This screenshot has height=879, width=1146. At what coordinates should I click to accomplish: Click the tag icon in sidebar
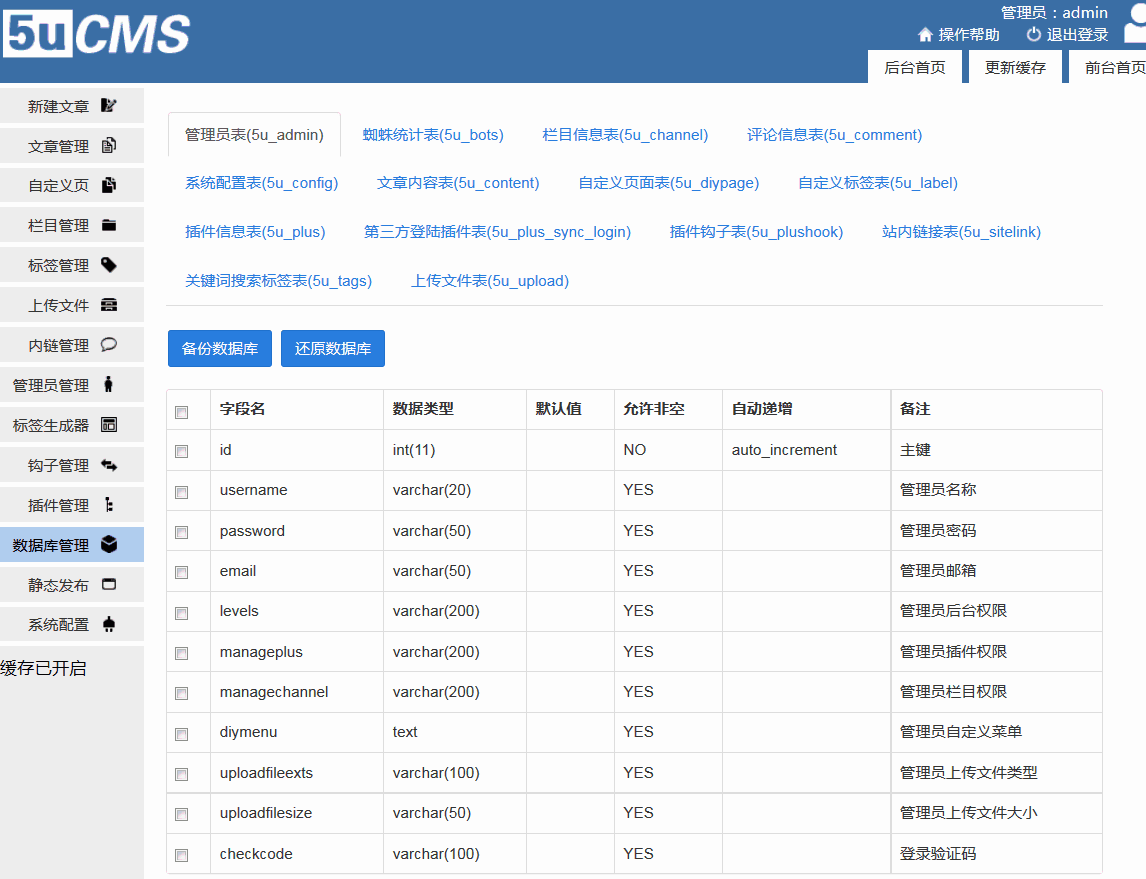pos(109,266)
